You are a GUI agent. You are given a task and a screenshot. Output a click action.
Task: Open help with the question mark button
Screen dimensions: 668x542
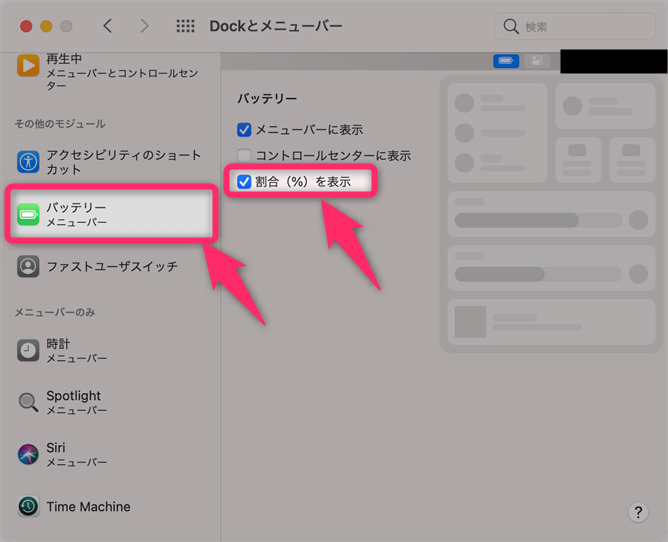[x=638, y=513]
